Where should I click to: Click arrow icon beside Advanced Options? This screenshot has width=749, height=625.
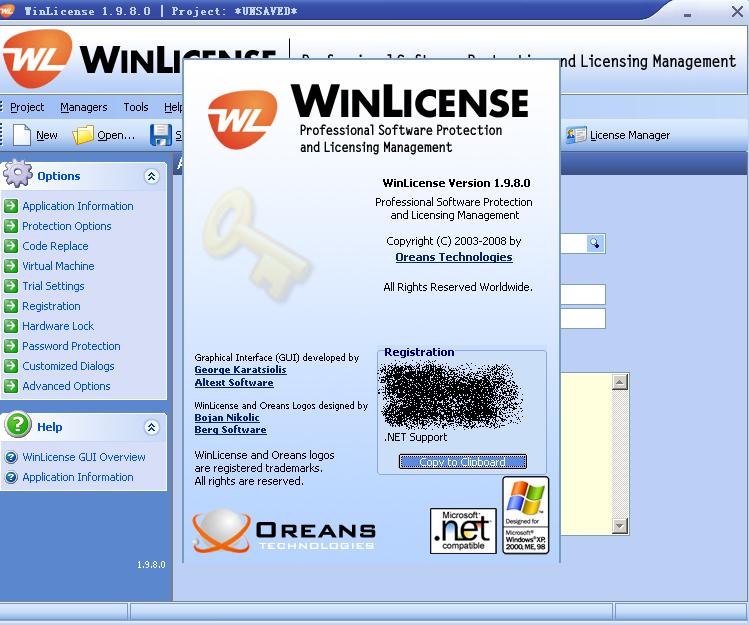click(x=11, y=386)
